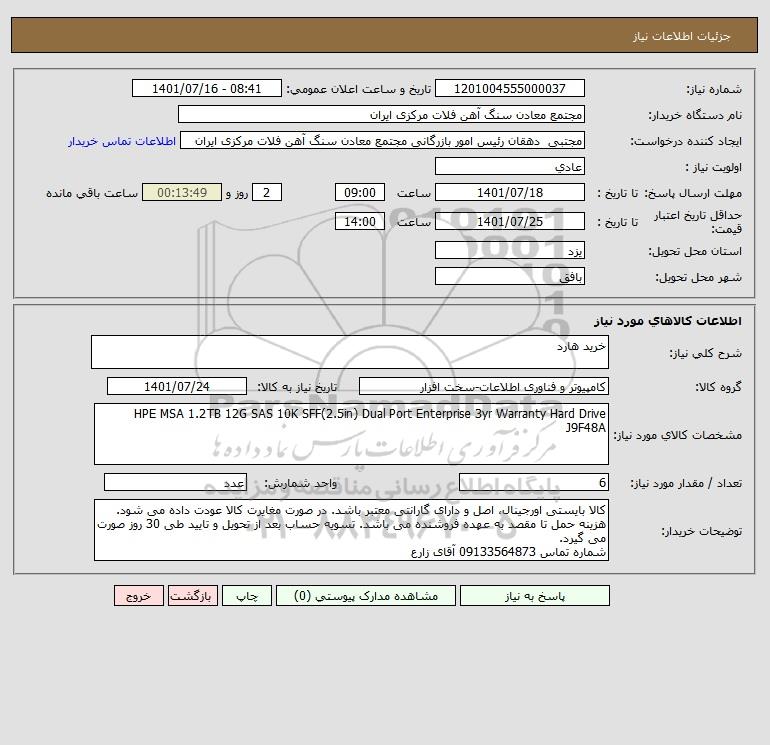Open اطلاعات تماس خریدار link
Image resolution: width=770 pixels, height=745 pixels.
(122, 141)
